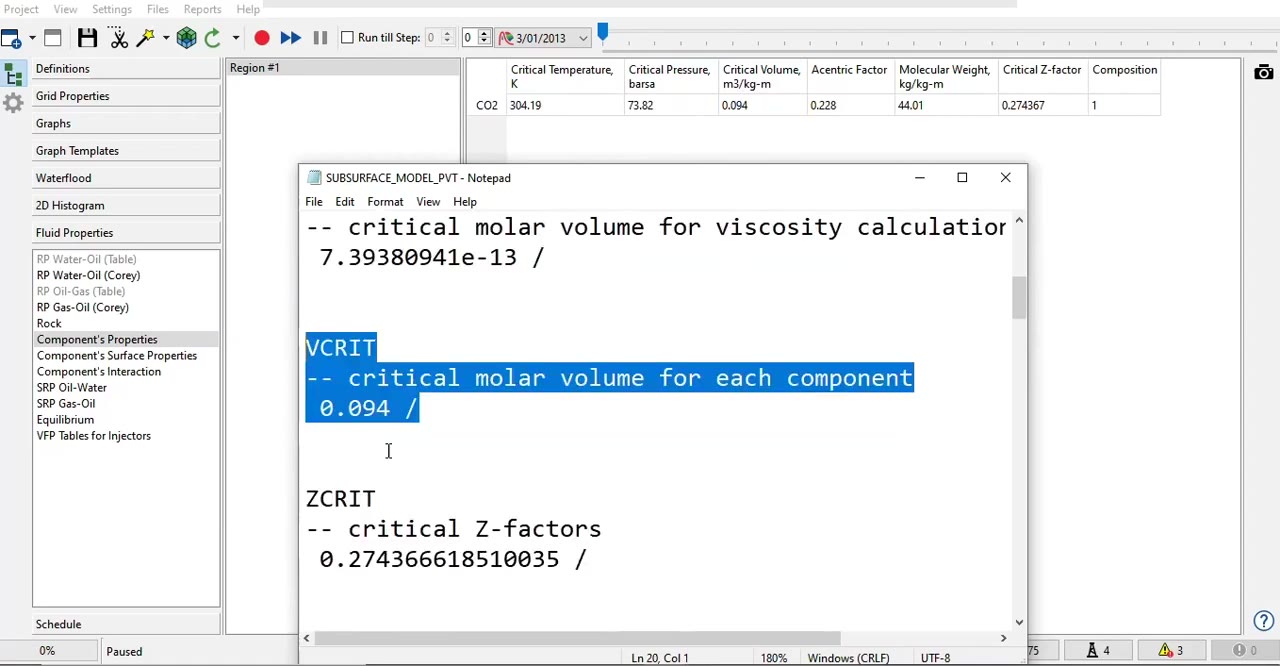Image resolution: width=1280 pixels, height=666 pixels.
Task: Select the scissors Cut tool
Action: [119, 37]
